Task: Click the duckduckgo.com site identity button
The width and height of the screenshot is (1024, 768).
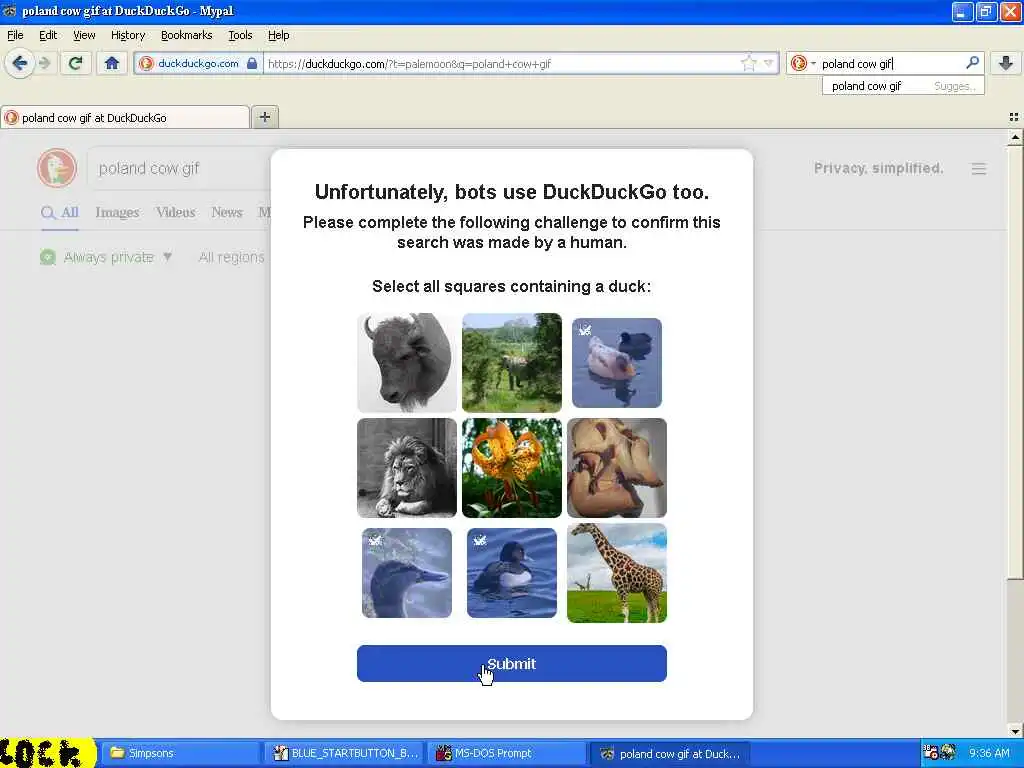Action: click(198, 63)
